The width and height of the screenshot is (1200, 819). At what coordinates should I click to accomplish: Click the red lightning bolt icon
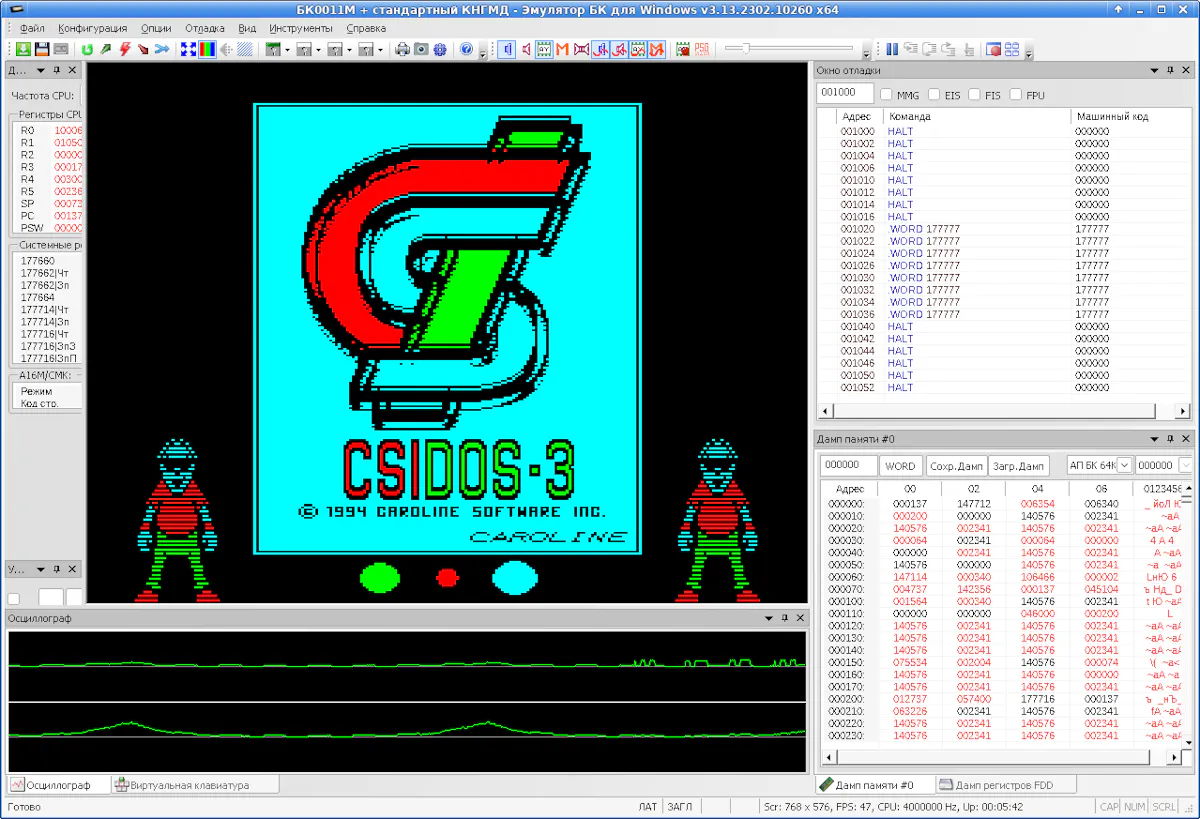point(124,49)
